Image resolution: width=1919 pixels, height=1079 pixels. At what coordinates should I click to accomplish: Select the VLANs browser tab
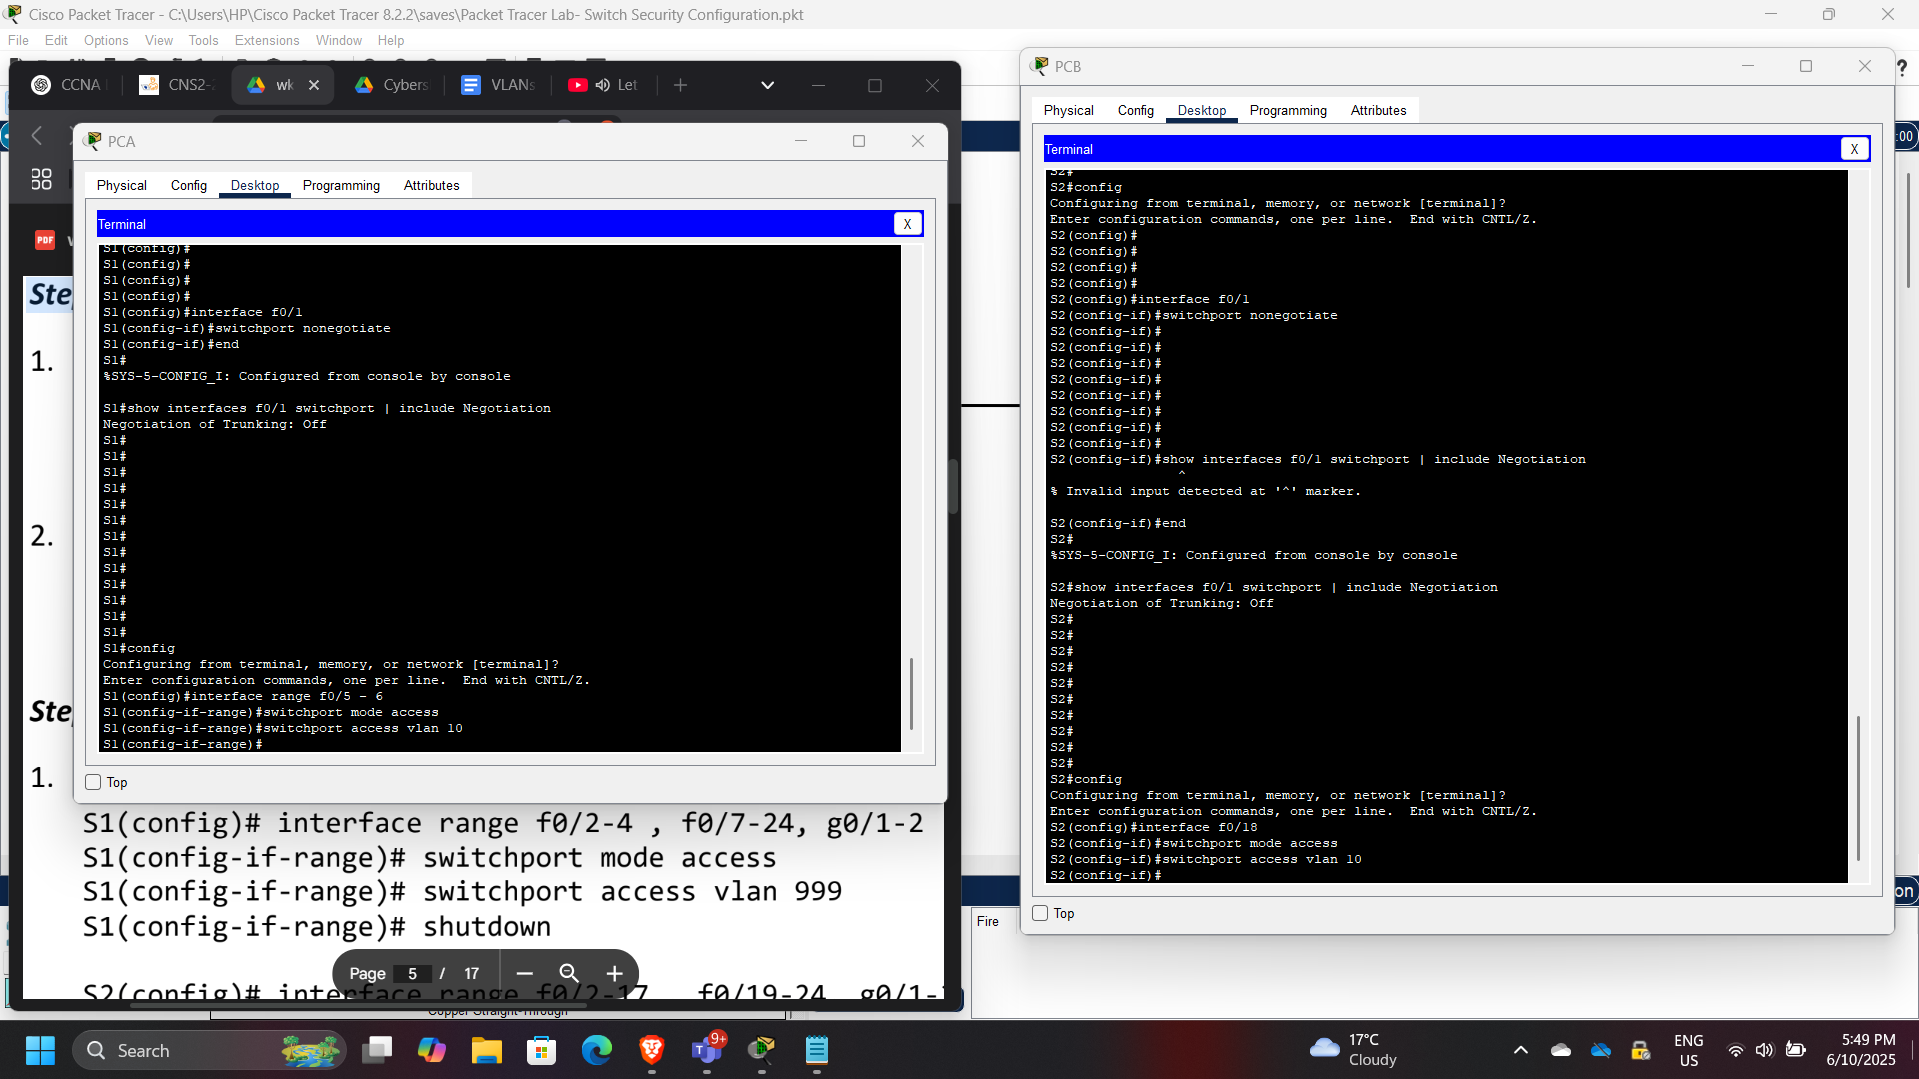498,85
